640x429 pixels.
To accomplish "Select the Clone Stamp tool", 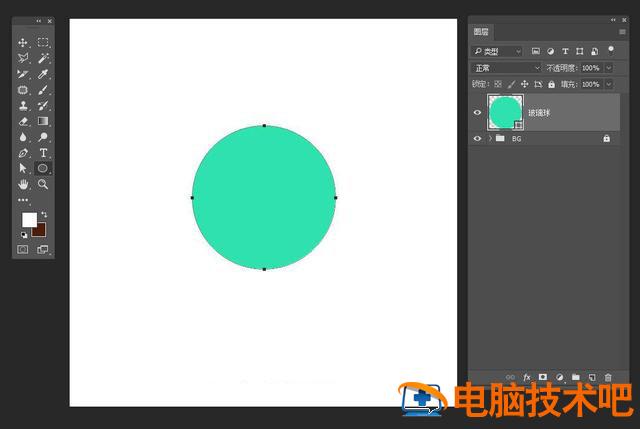I will tap(23, 106).
